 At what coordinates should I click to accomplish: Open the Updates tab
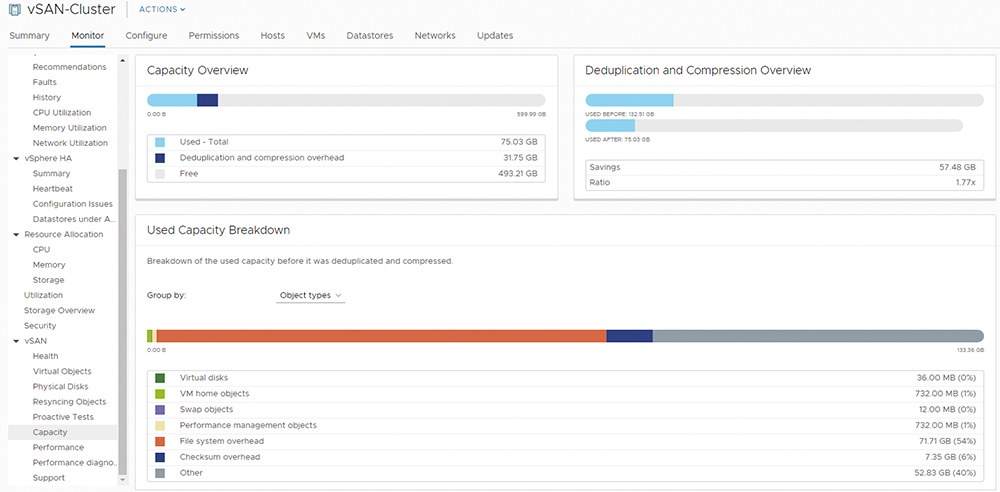(495, 36)
